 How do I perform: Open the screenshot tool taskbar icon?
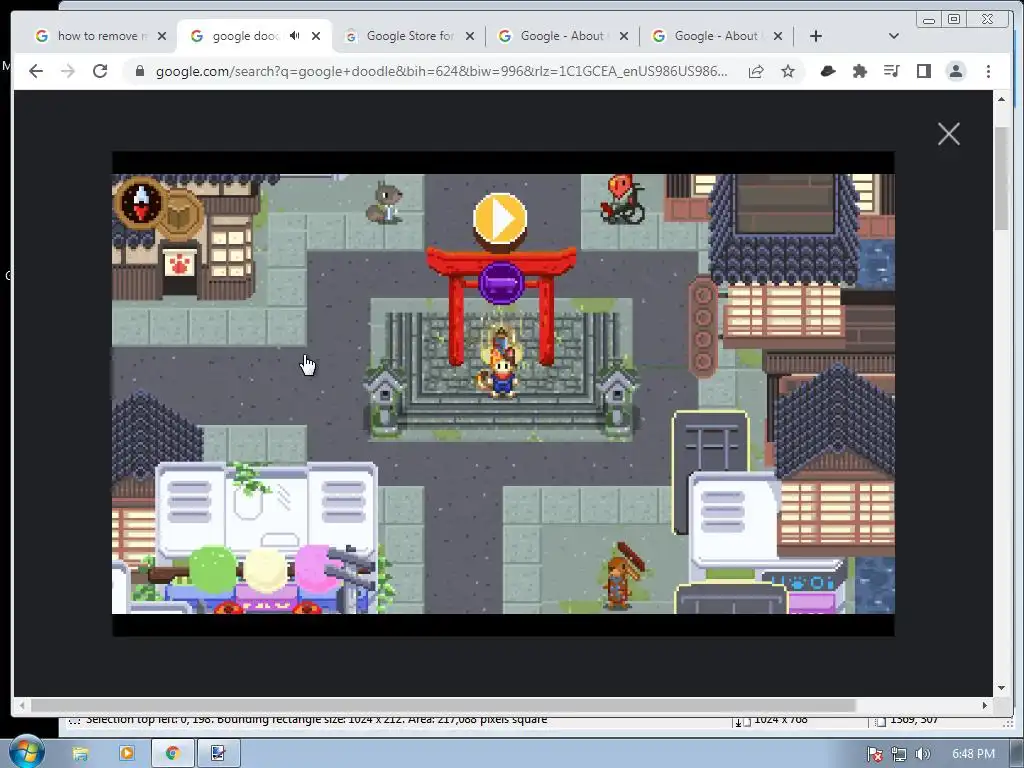point(218,754)
